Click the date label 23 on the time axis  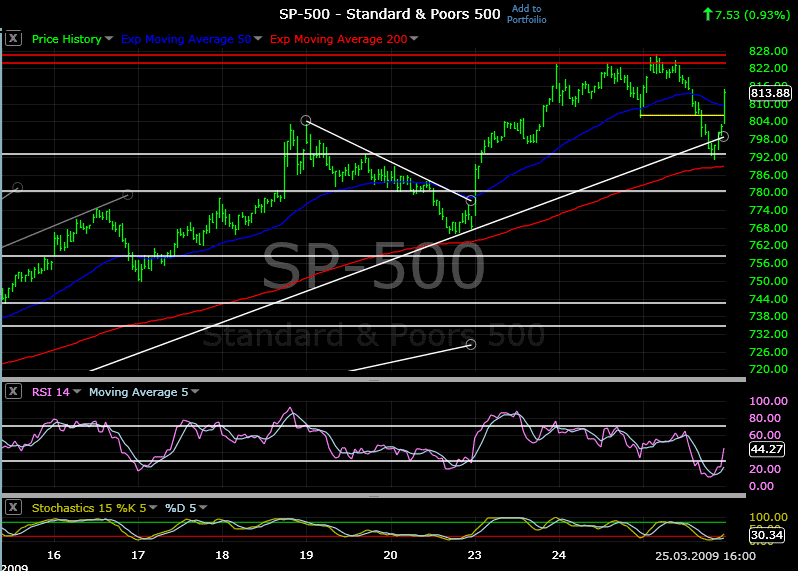474,555
